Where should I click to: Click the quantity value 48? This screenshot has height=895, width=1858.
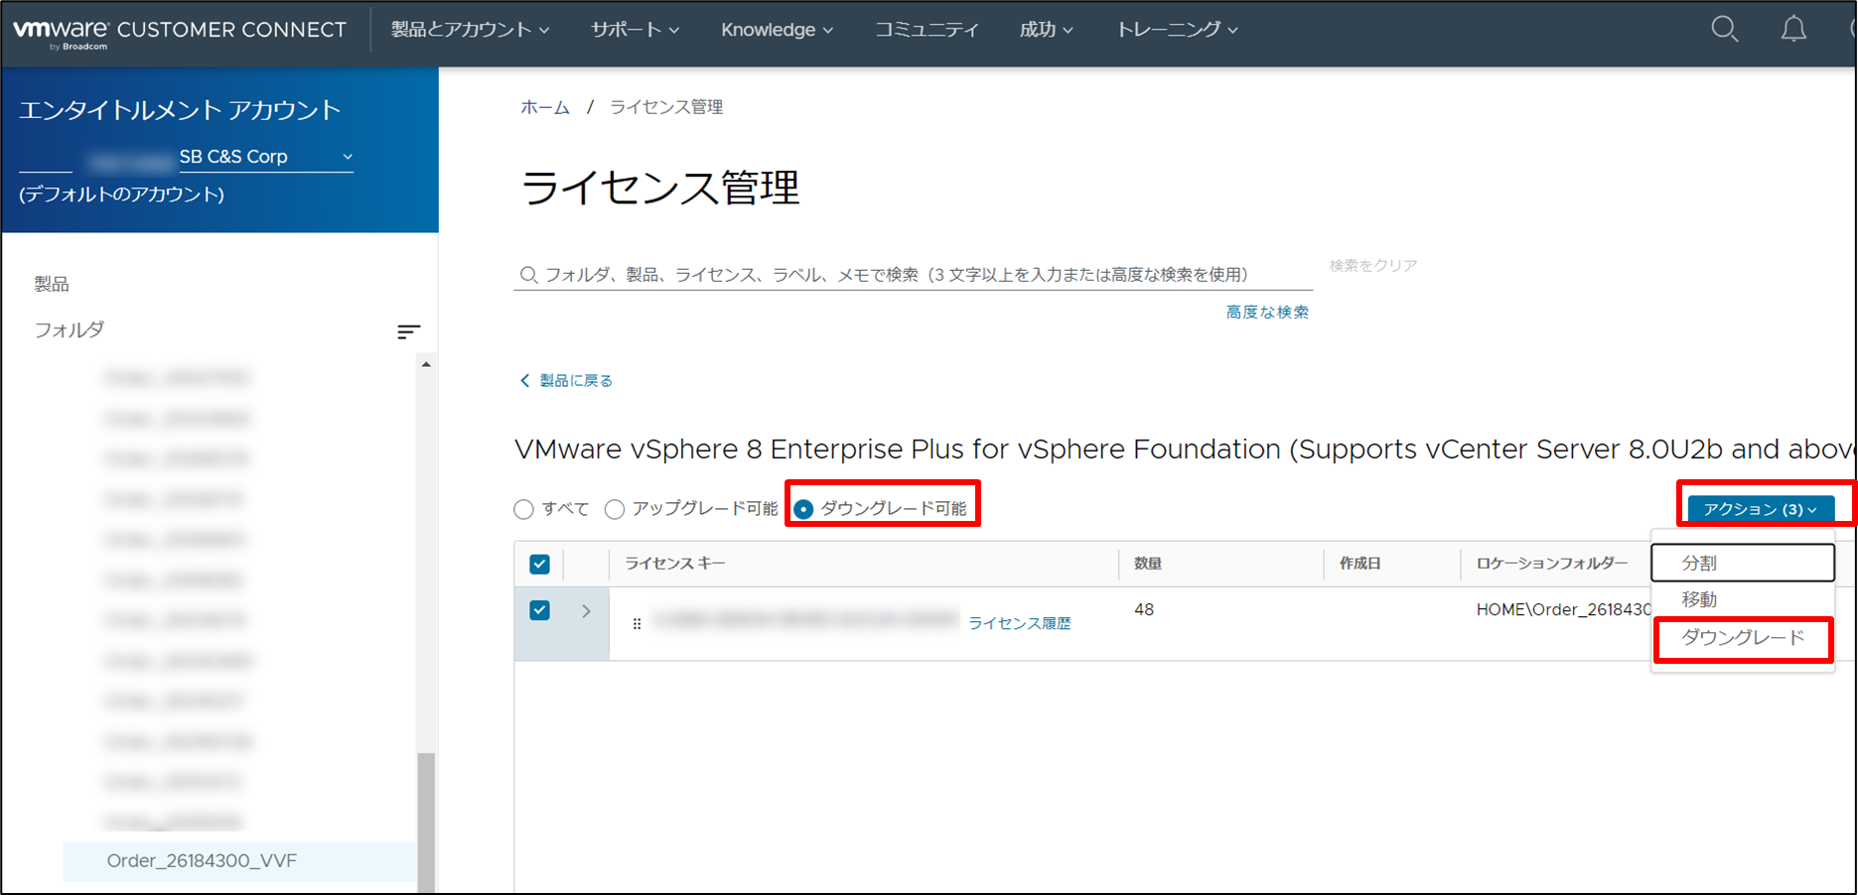coord(1144,610)
